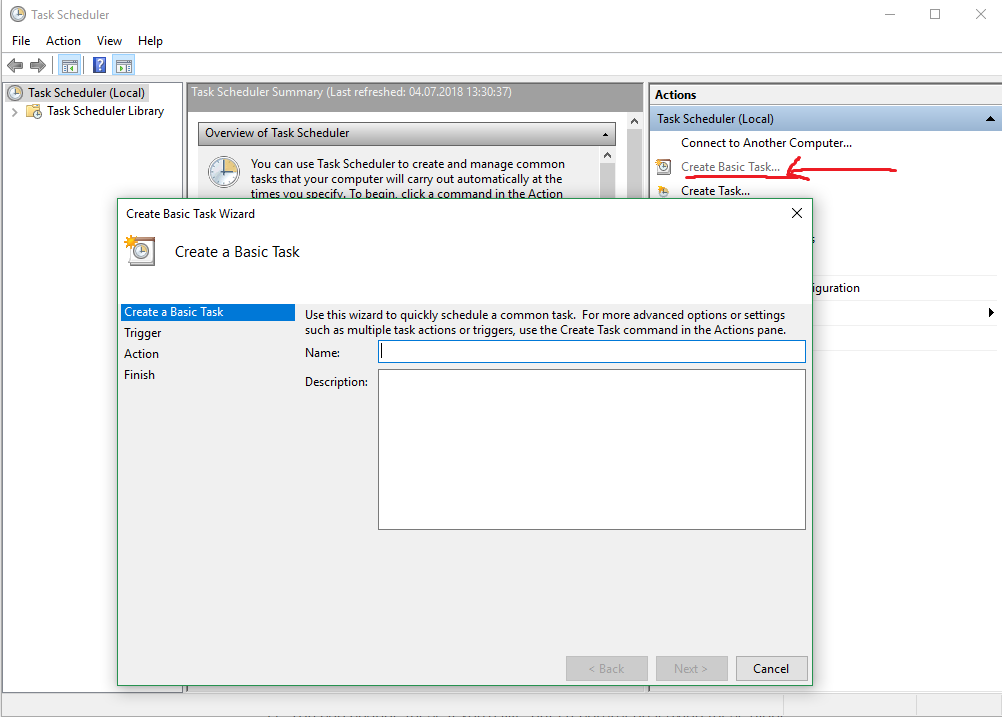Click the Create Basic Task Wizard title text
This screenshot has width=1002, height=717.
[x=190, y=214]
